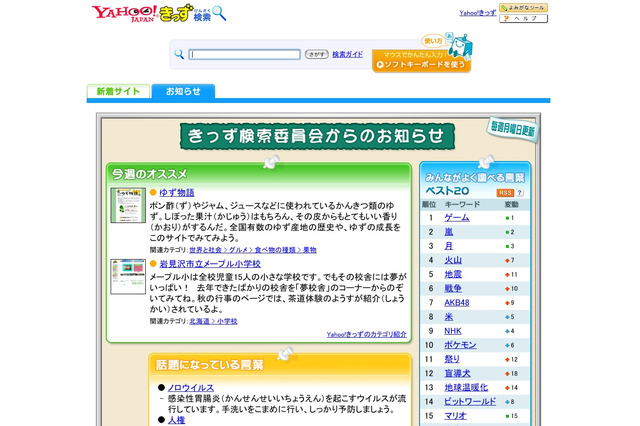Select ranking keyword NHK

click(453, 331)
